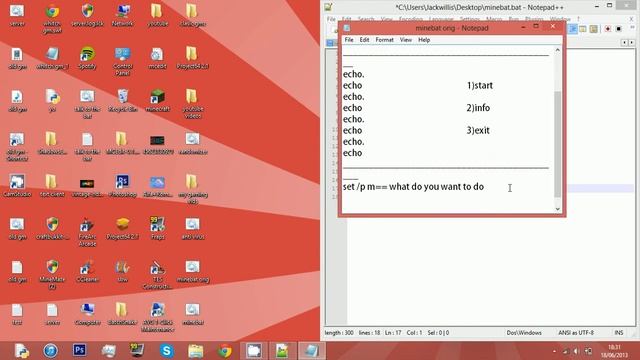The height and width of the screenshot is (360, 640).
Task: Open Fraps from the taskbar
Action: (x=137, y=351)
